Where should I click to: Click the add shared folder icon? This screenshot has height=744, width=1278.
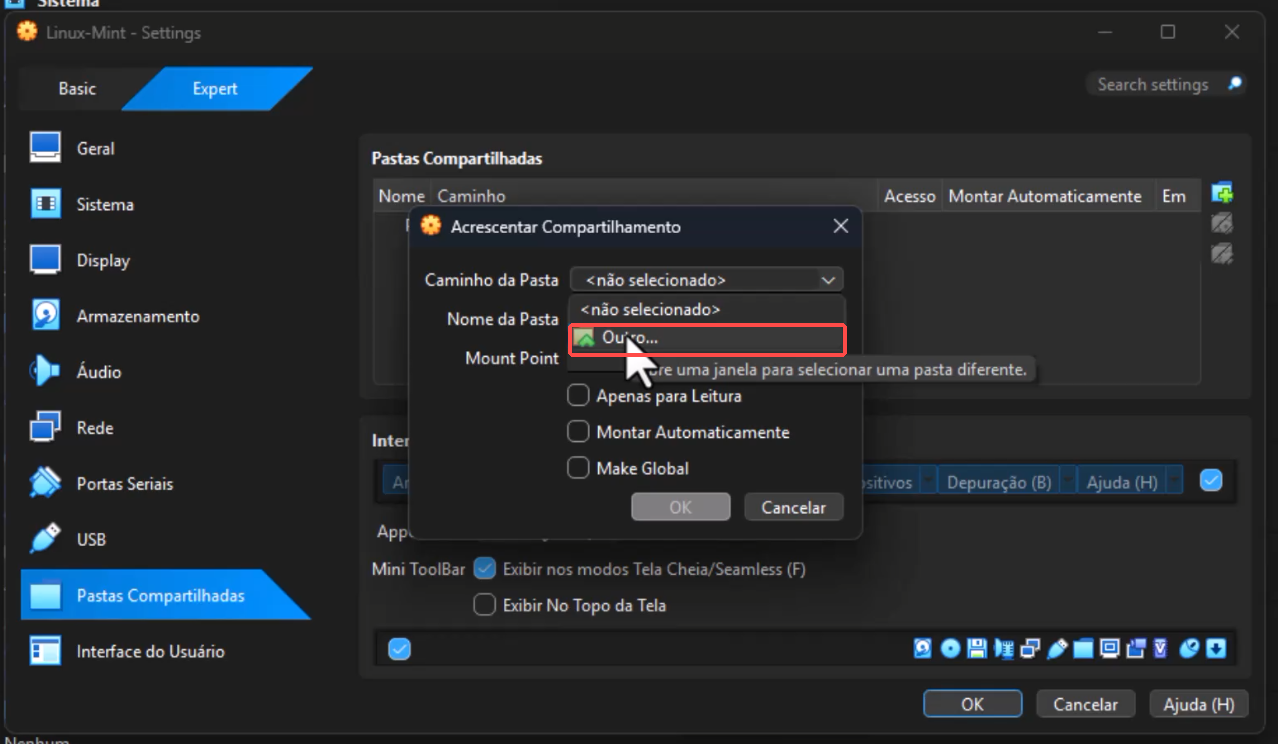tap(1221, 193)
